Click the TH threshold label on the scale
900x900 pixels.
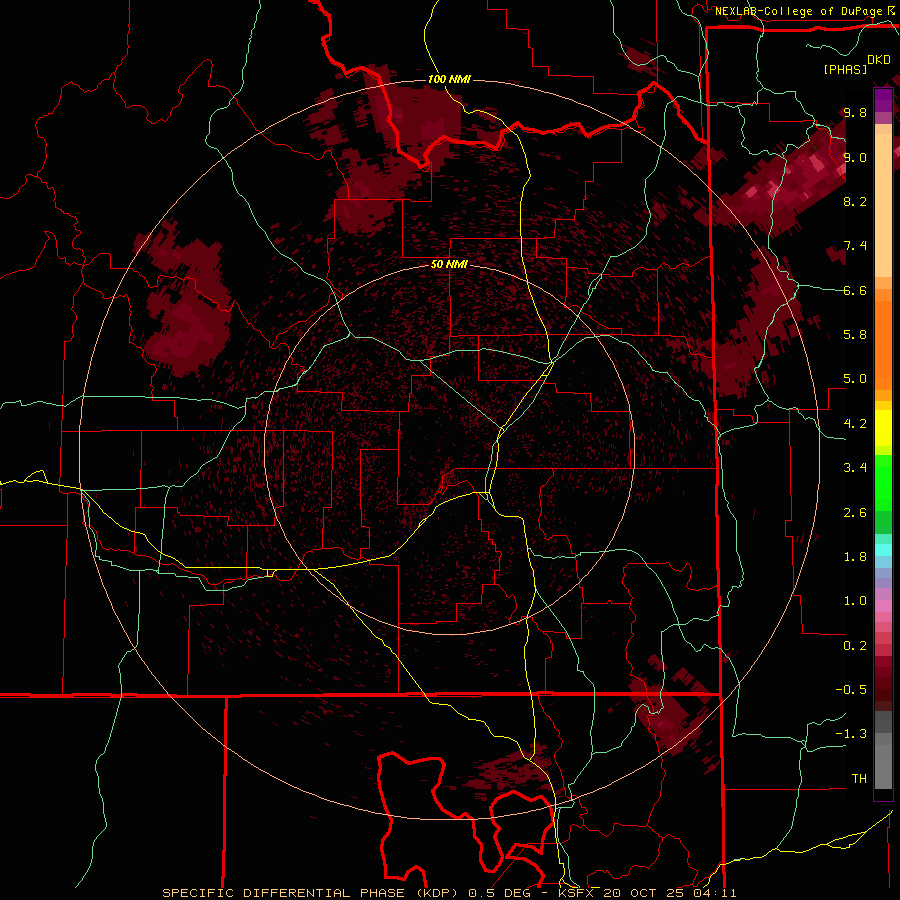click(x=859, y=779)
